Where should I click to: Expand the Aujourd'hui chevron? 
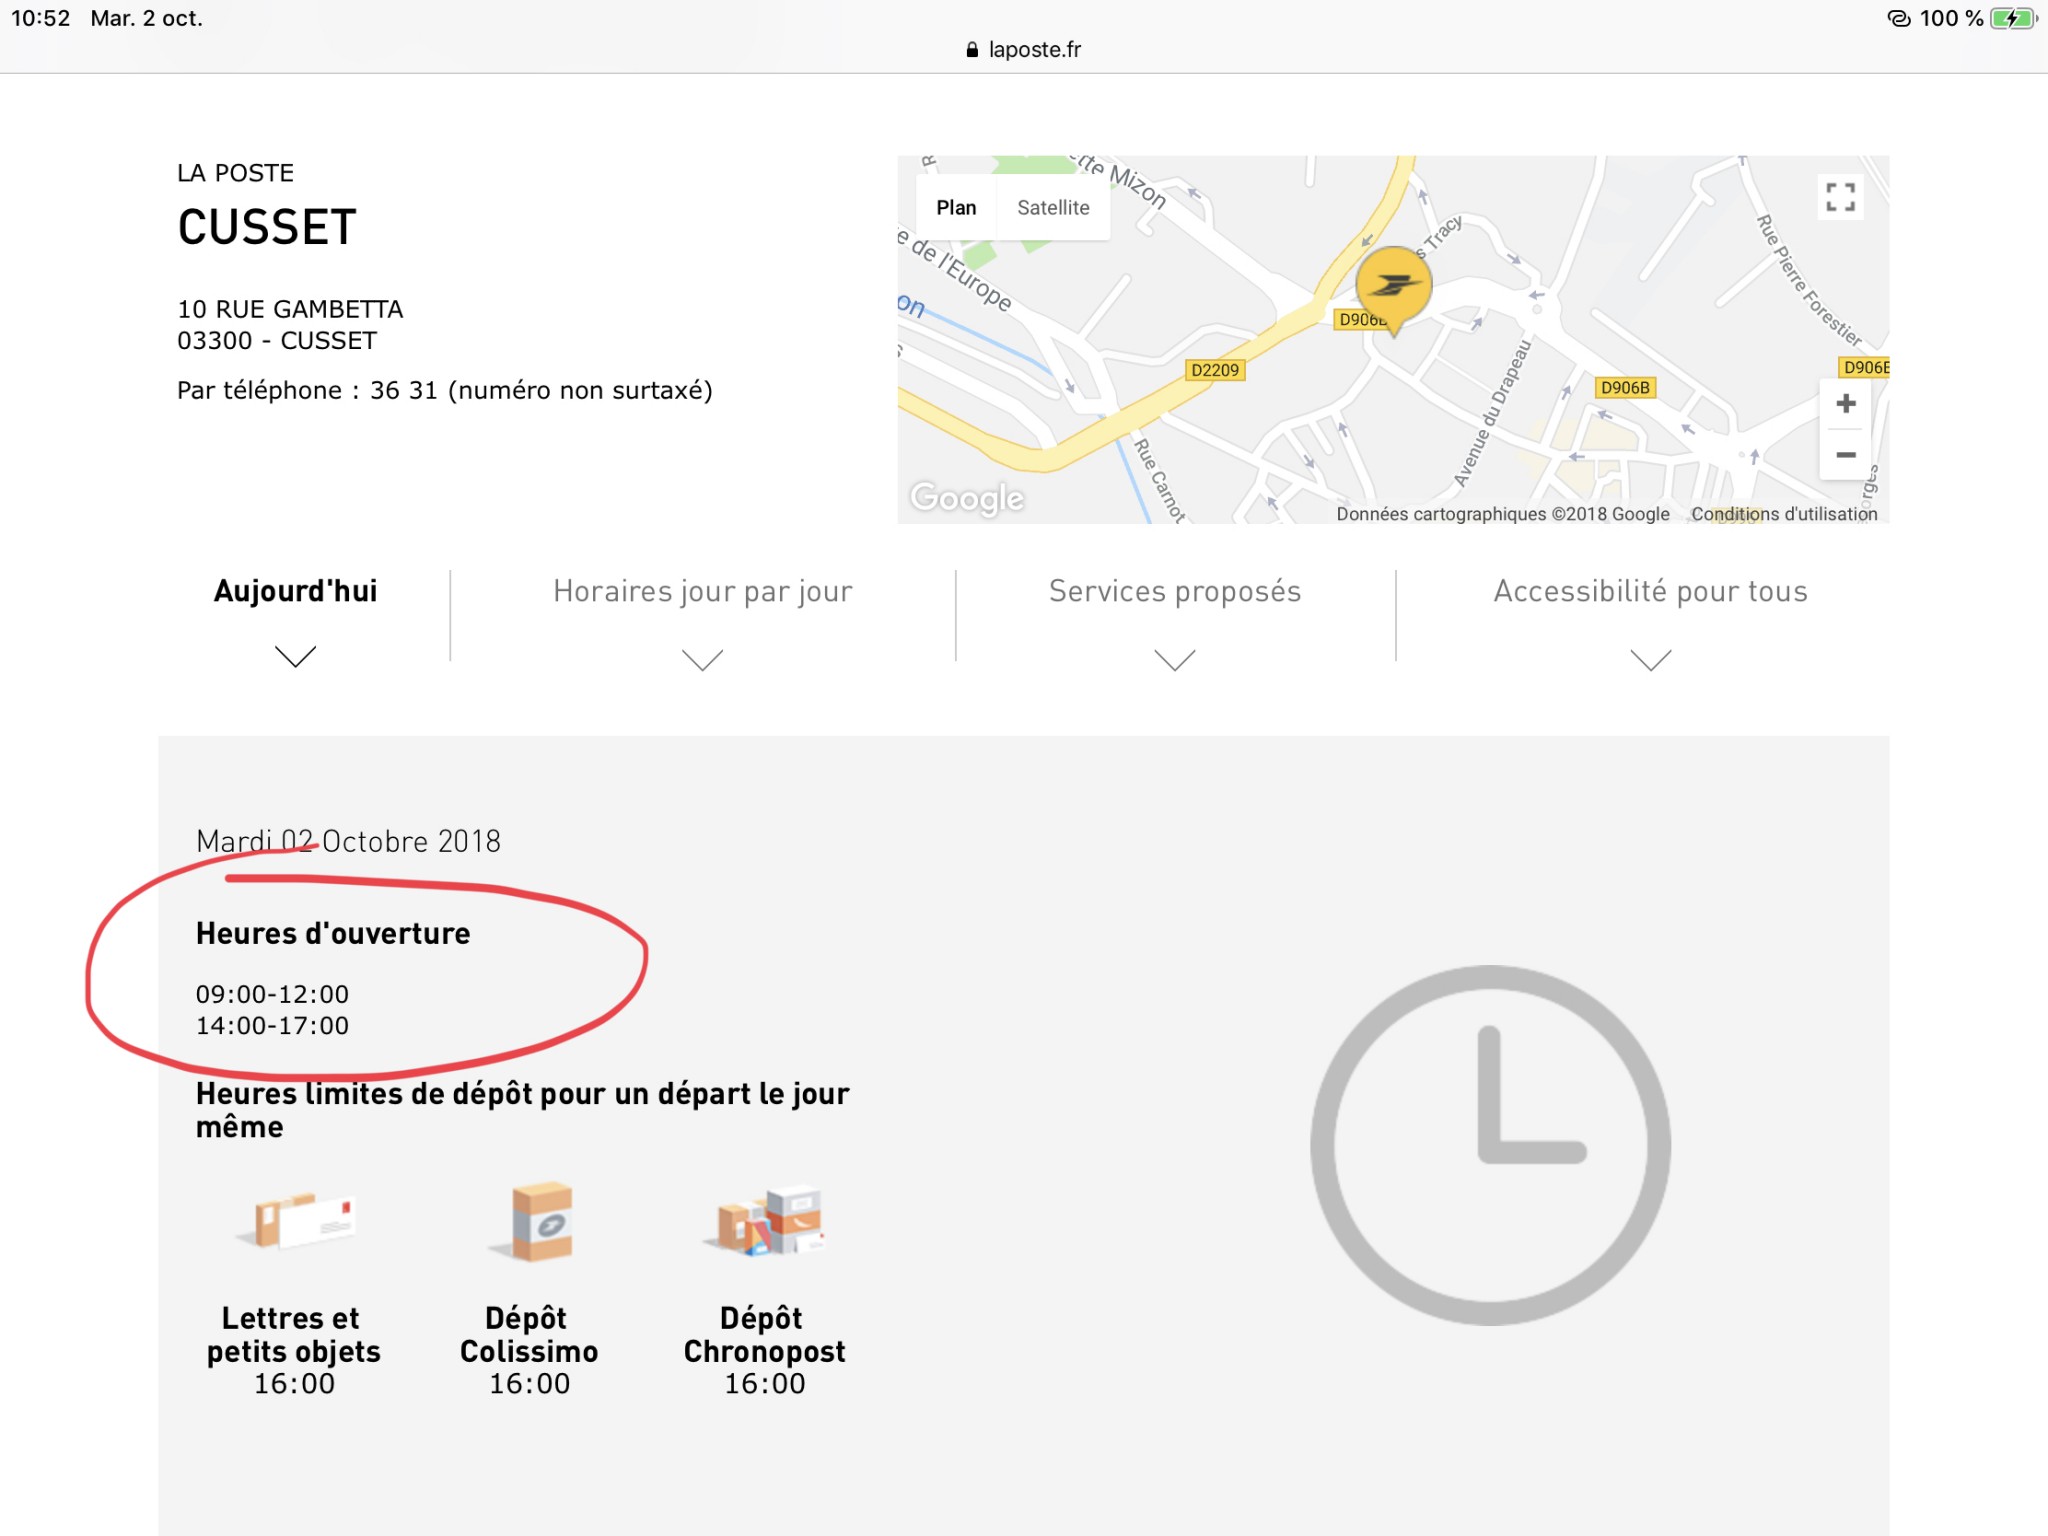pyautogui.click(x=295, y=656)
